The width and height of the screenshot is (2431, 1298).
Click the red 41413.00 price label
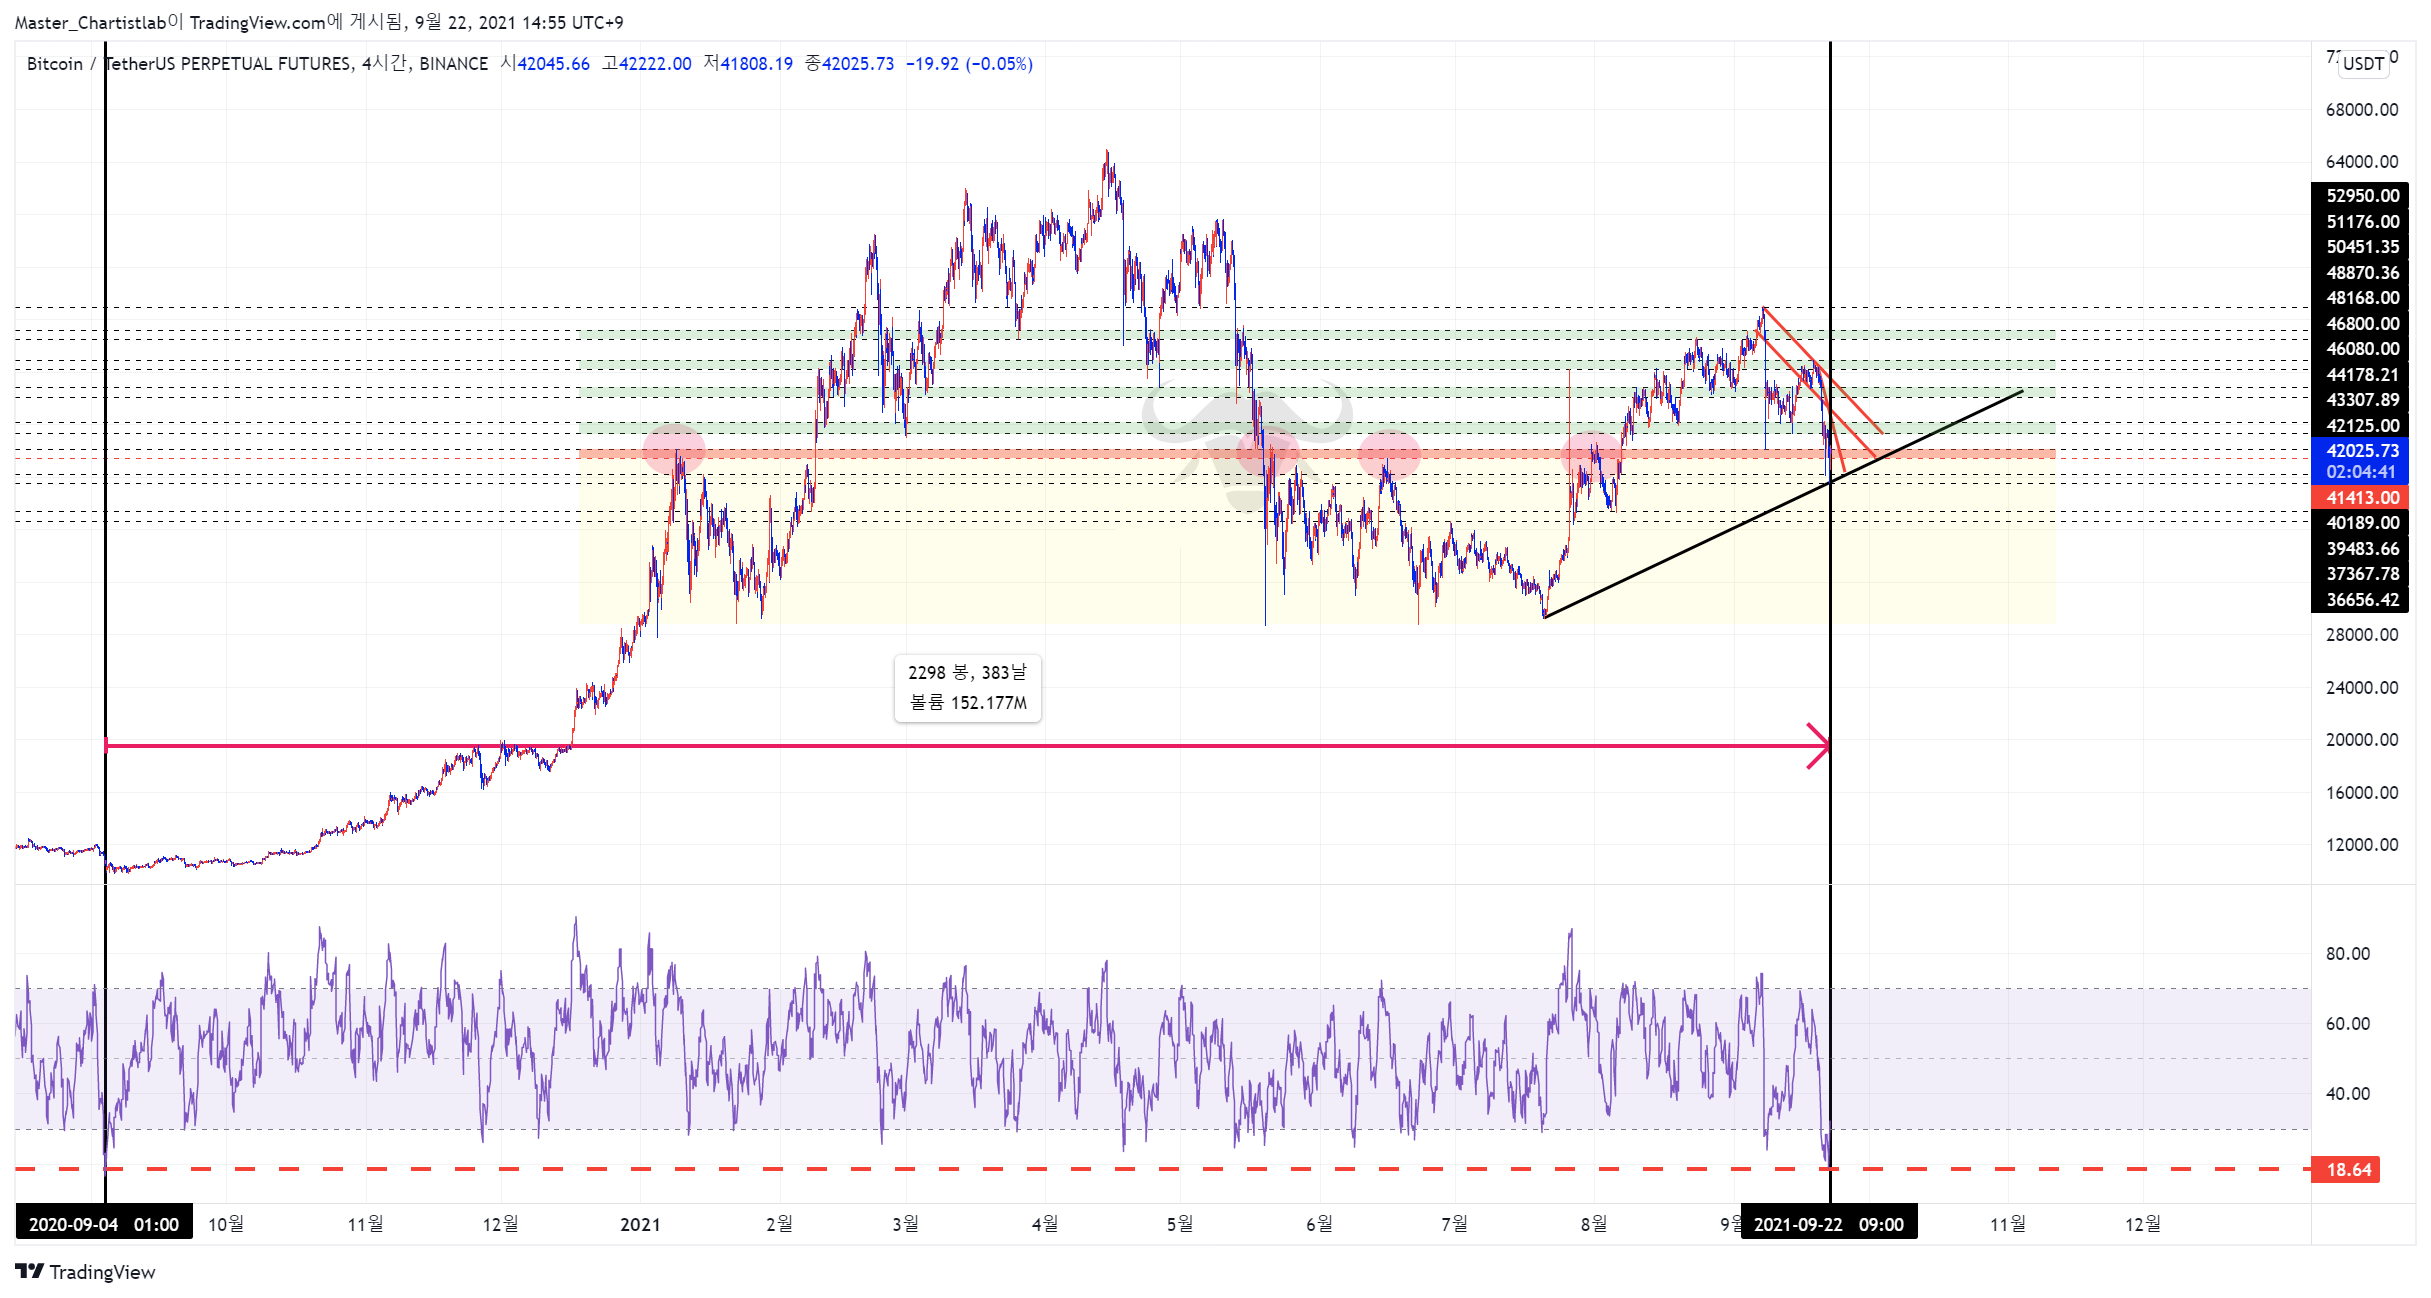2361,497
